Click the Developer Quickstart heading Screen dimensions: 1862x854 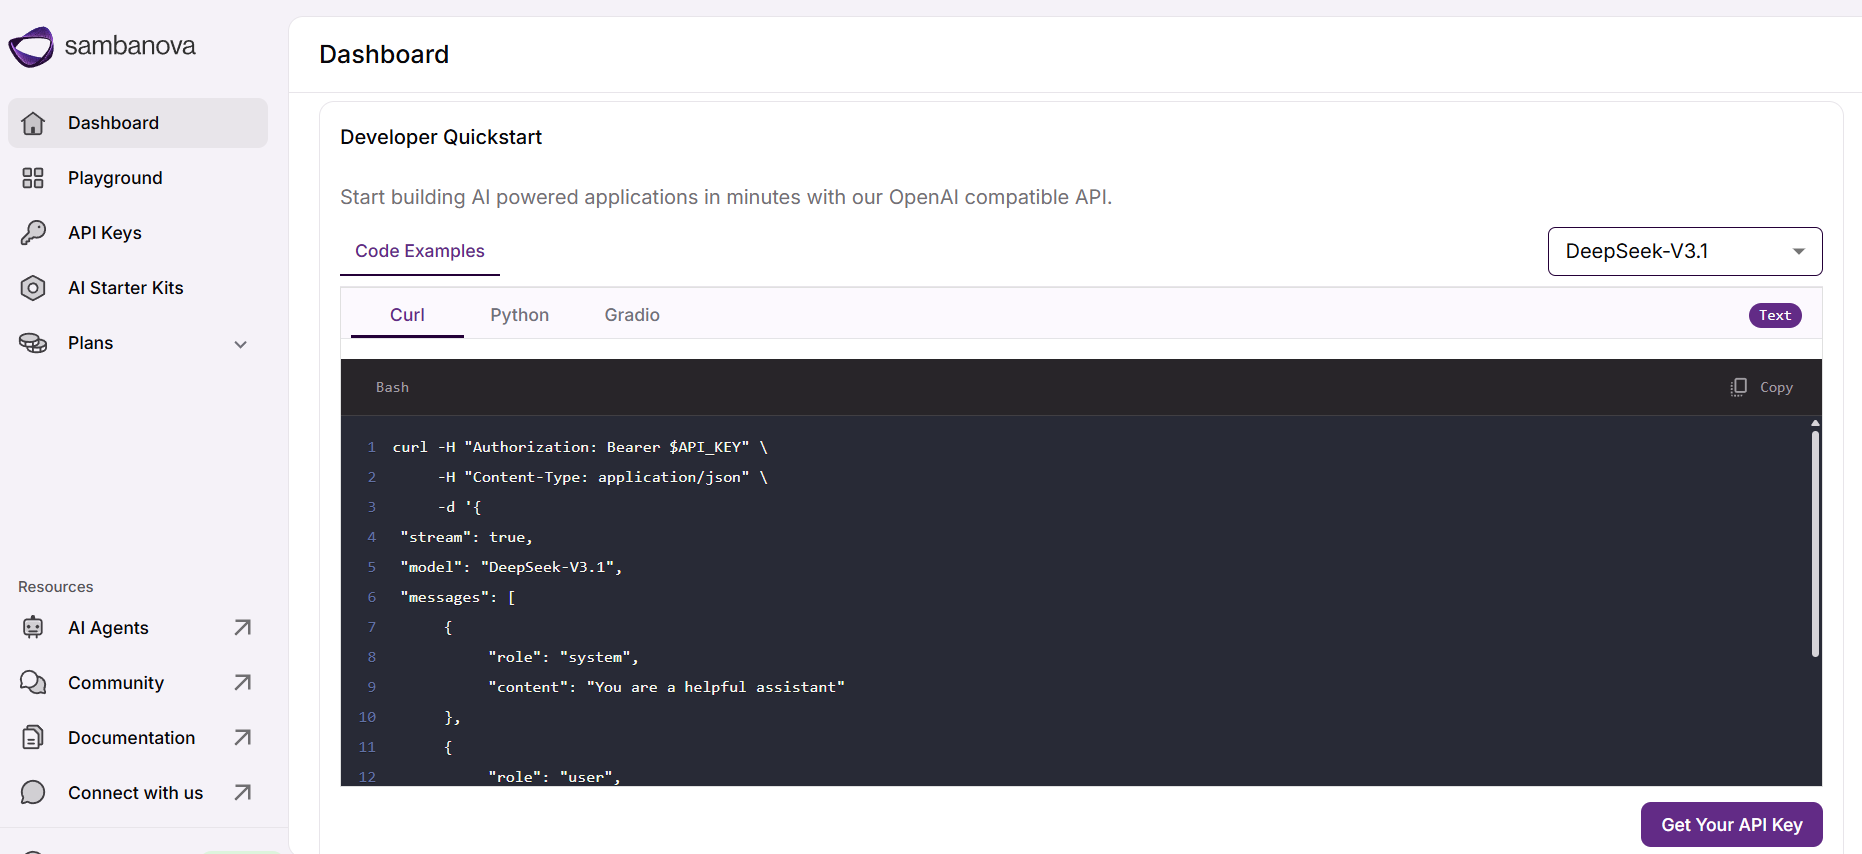pos(441,137)
